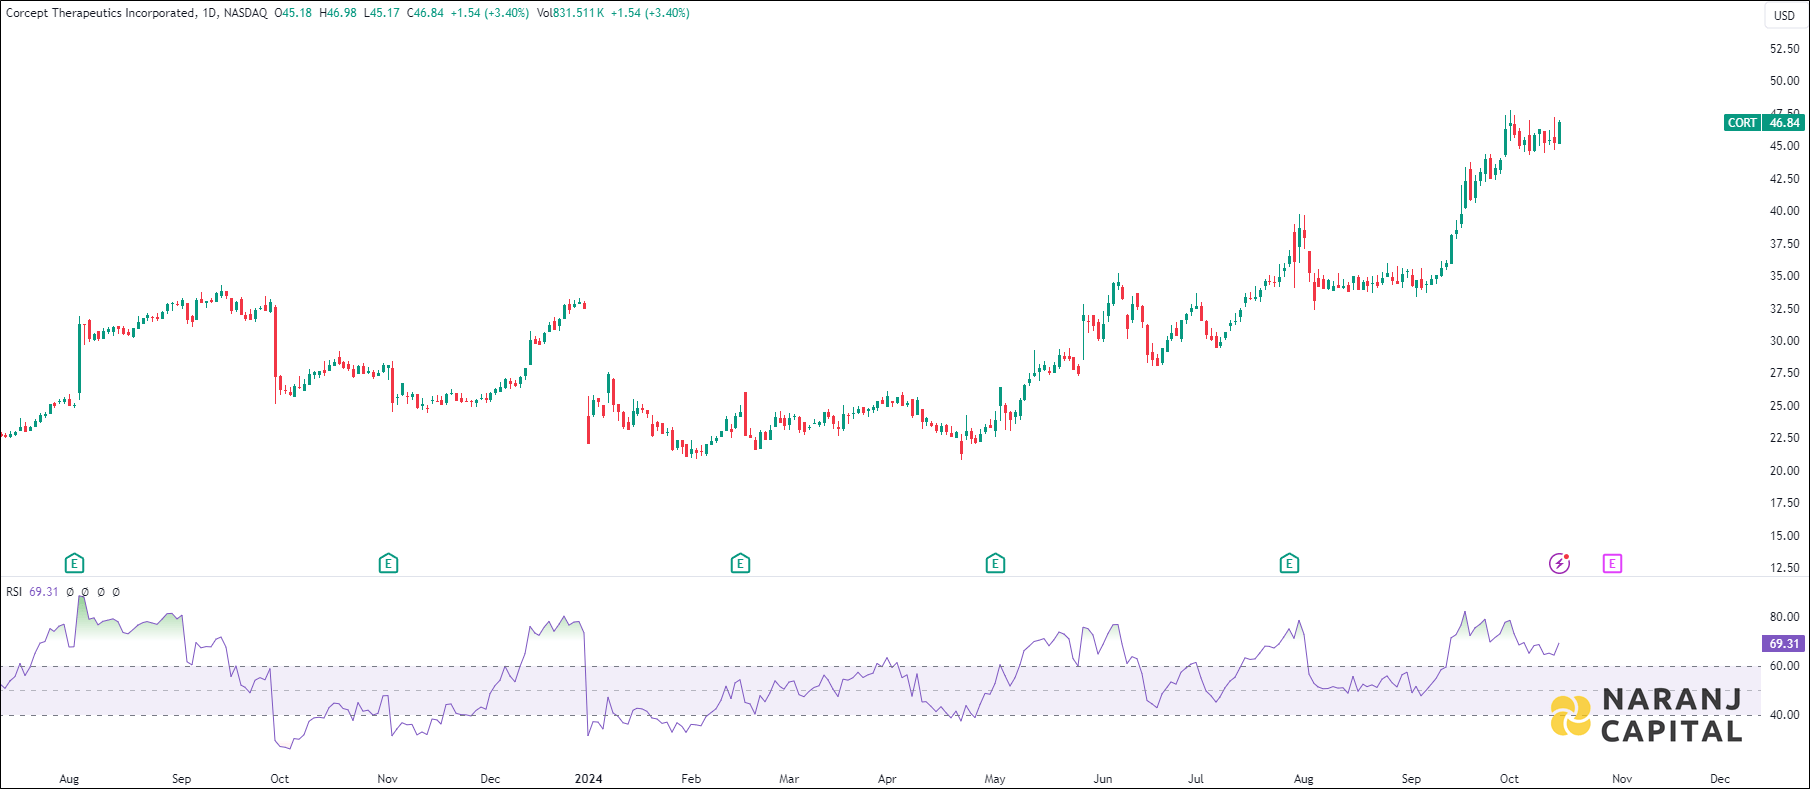Click the purple lightning bolt news icon
Viewport: 1810px width, 789px height.
coord(1559,564)
